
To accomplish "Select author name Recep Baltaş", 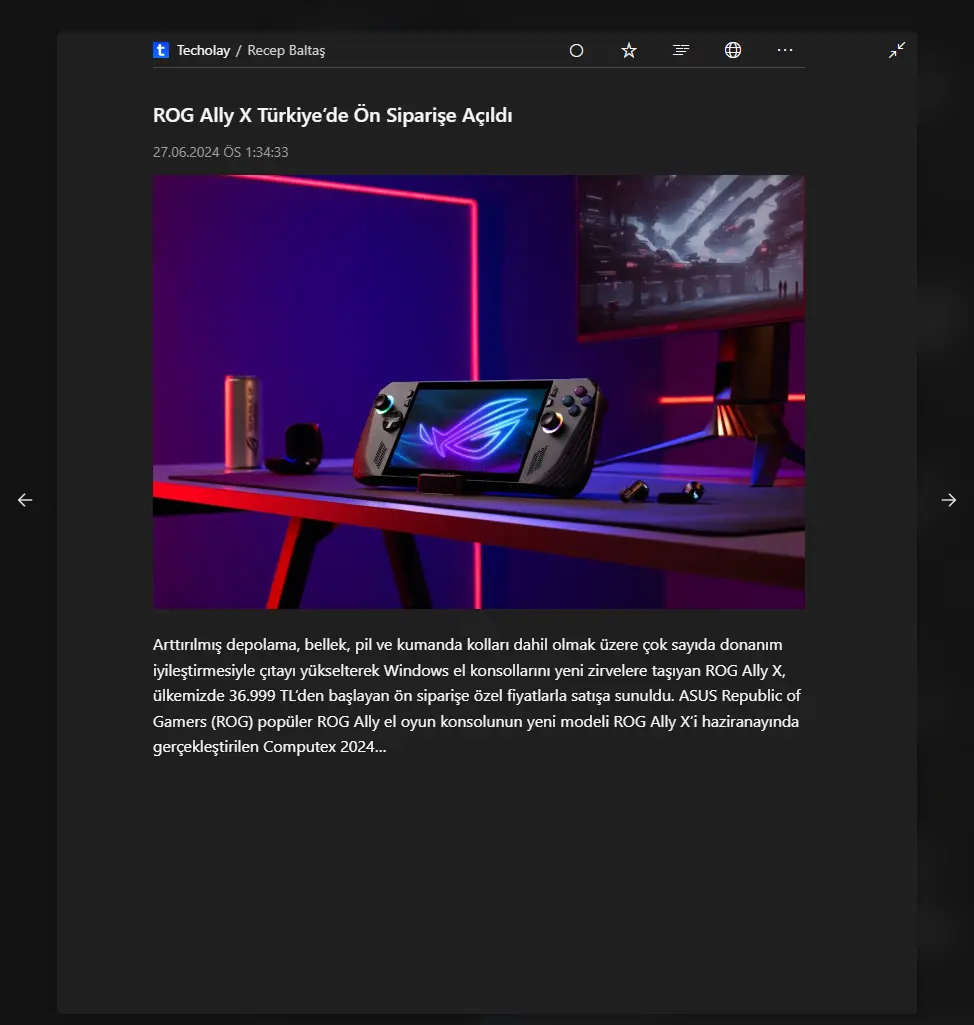I will (x=286, y=50).
